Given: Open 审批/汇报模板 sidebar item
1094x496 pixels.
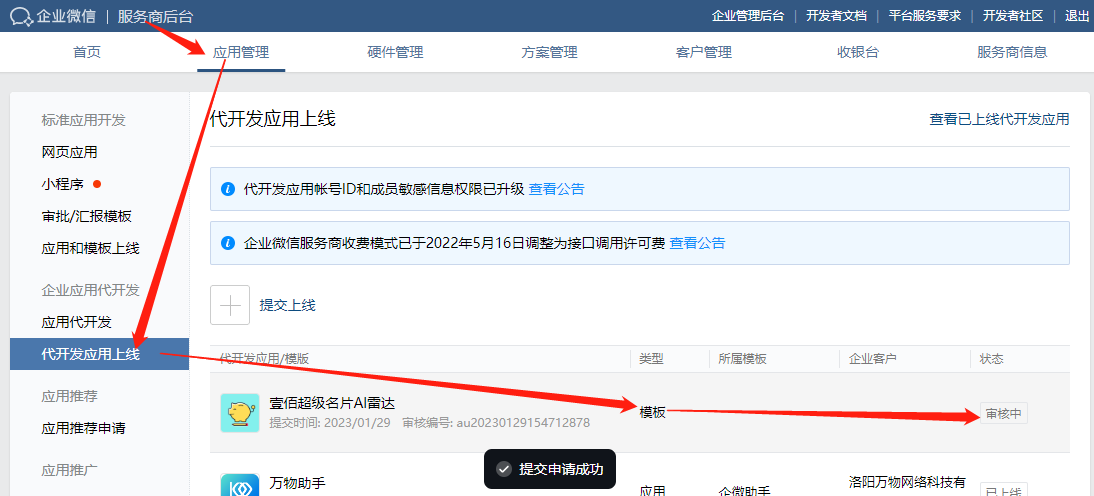Looking at the screenshot, I should (87, 216).
